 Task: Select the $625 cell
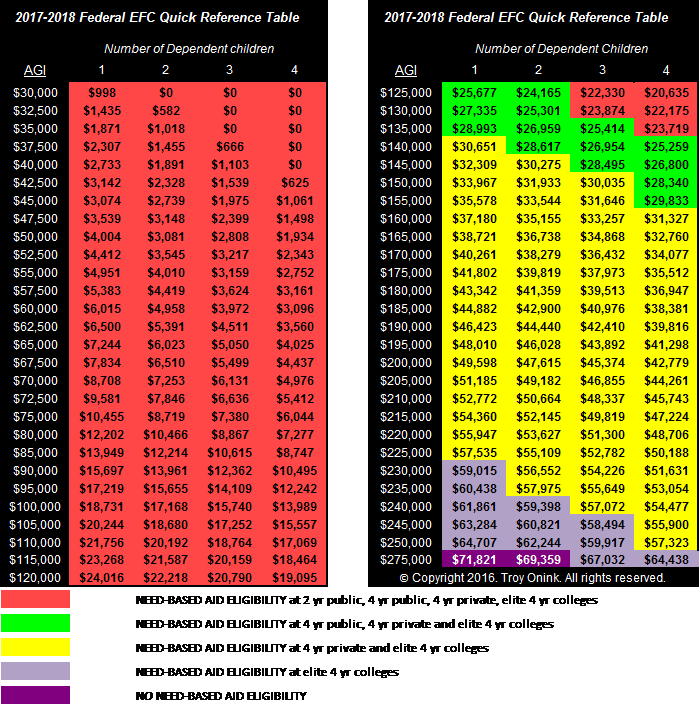(x=295, y=183)
